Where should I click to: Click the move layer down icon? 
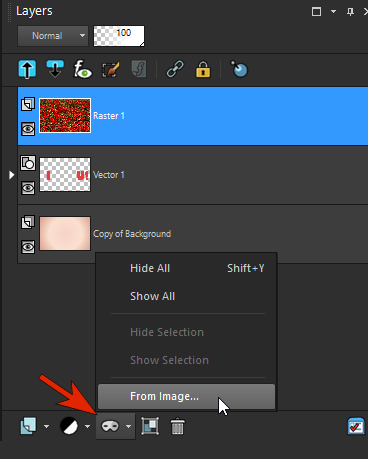pyautogui.click(x=55, y=69)
